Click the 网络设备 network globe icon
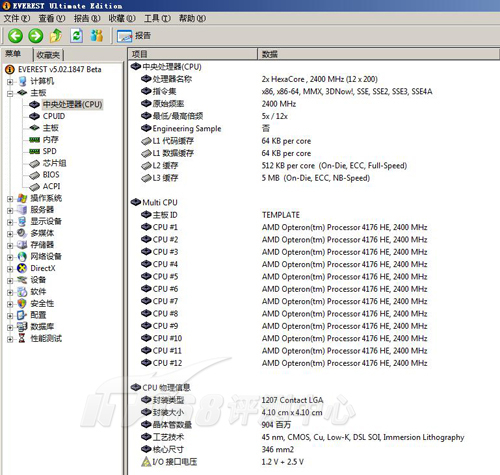 [x=22, y=257]
